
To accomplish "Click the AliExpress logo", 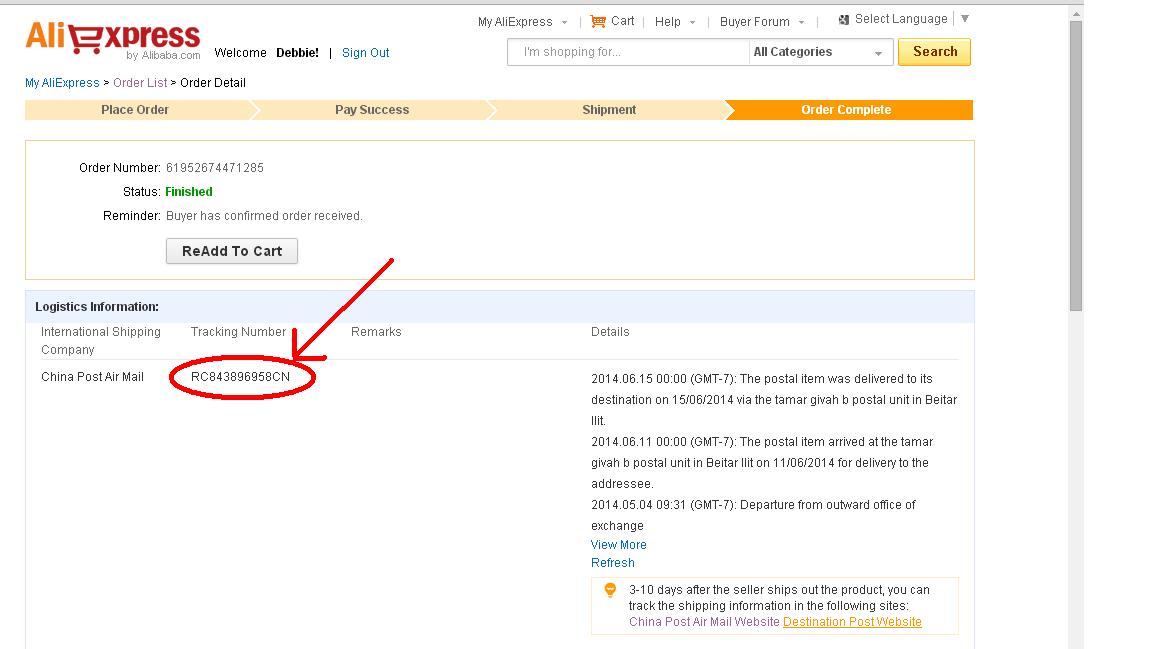I will tap(112, 40).
